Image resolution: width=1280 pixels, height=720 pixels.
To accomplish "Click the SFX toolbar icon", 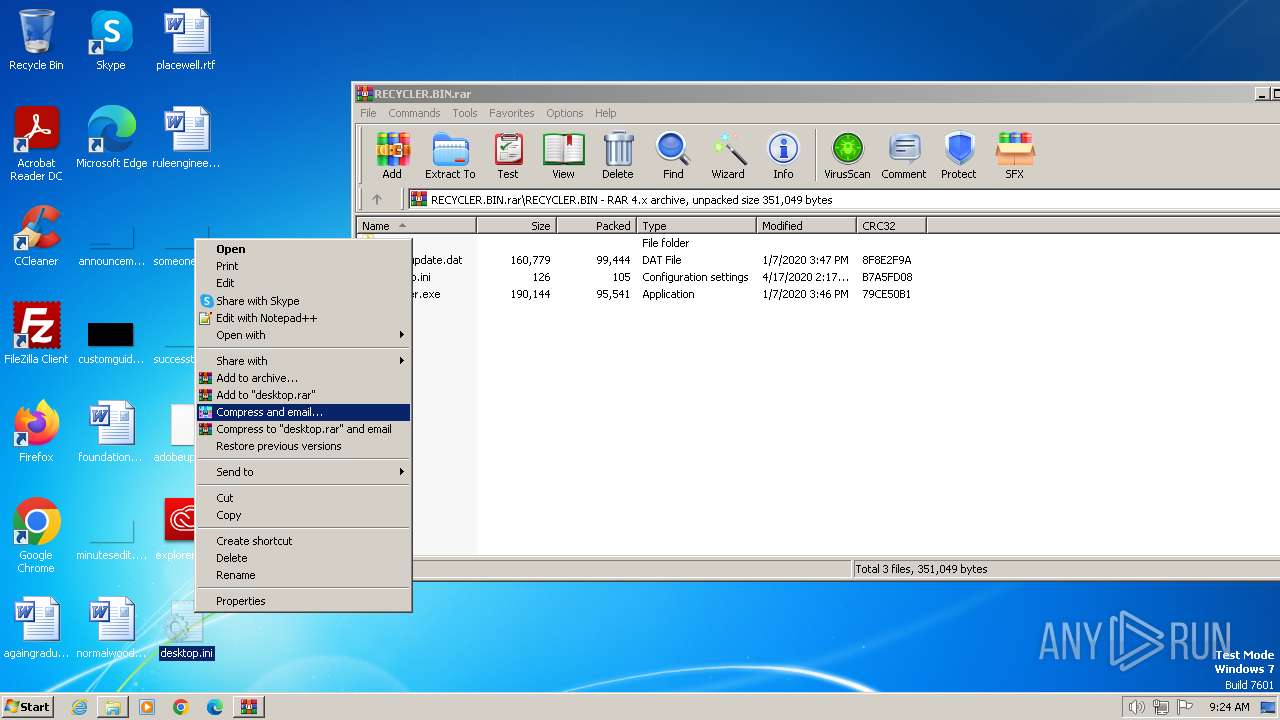I will [1014, 156].
